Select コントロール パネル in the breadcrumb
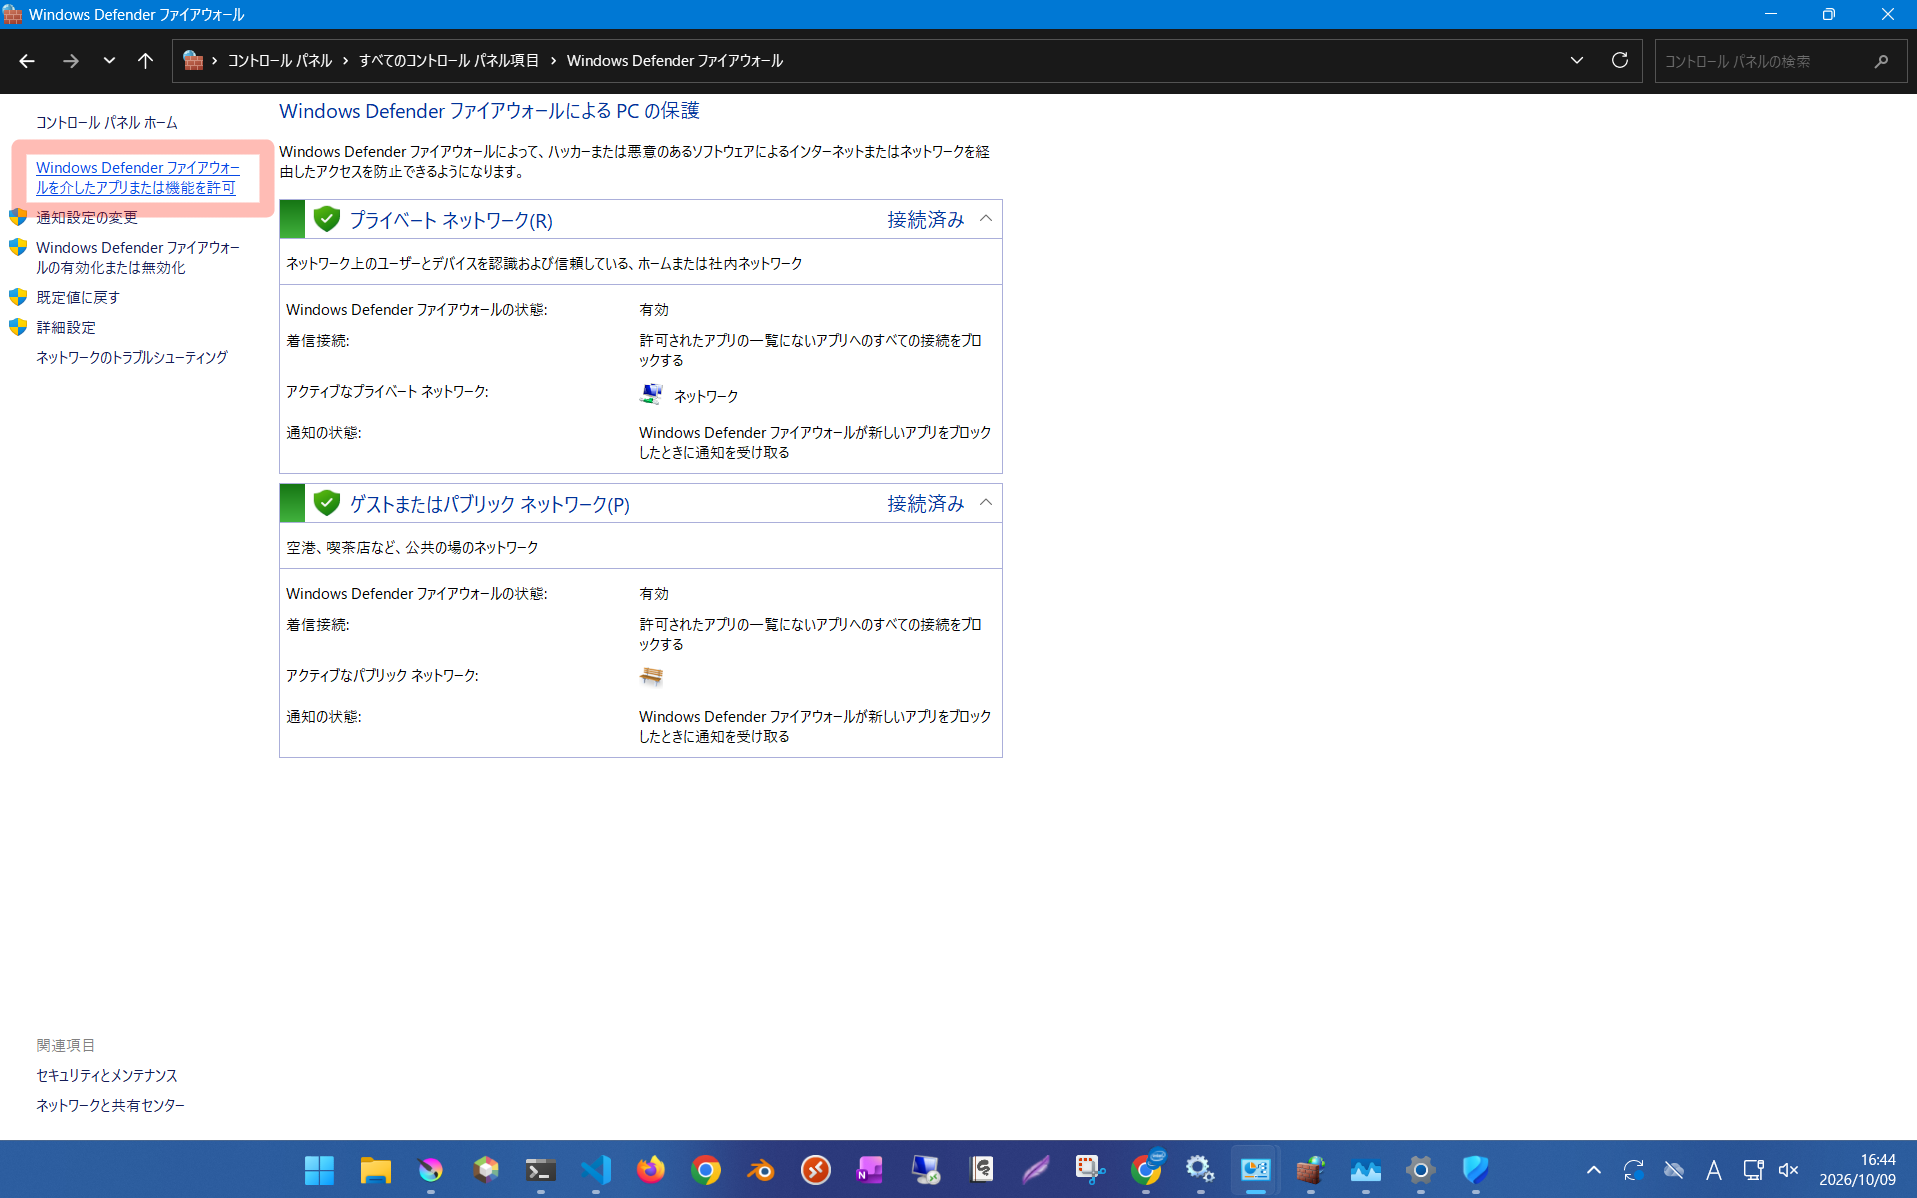The height and width of the screenshot is (1198, 1917). tap(279, 61)
